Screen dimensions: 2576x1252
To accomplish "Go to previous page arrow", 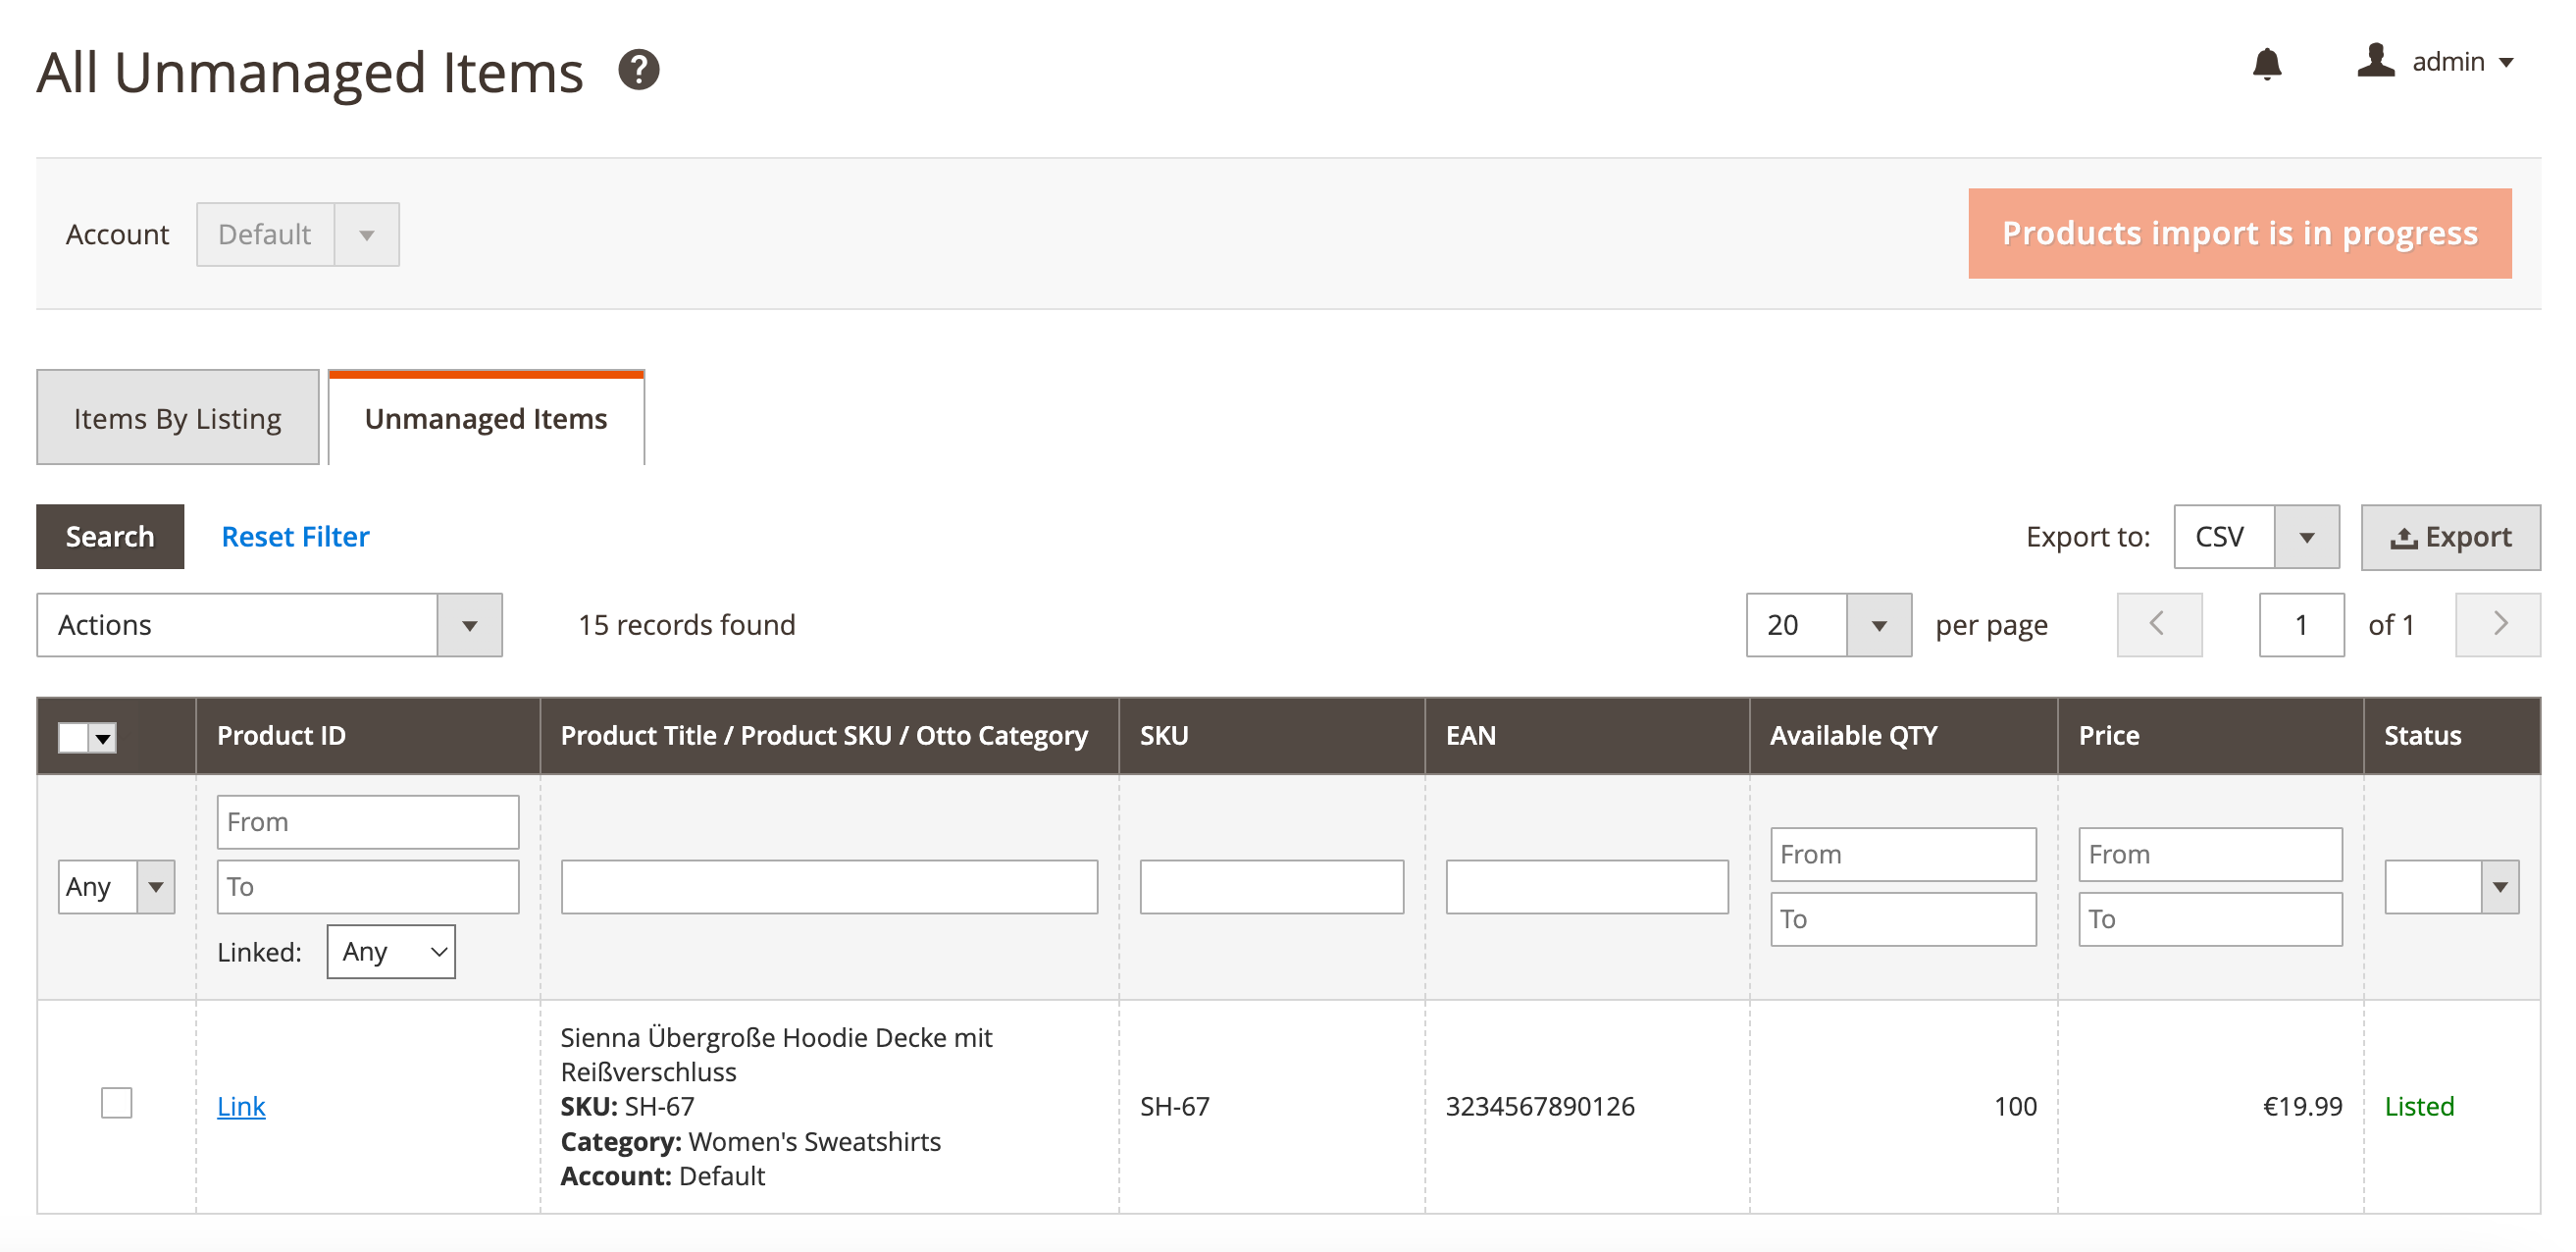I will coord(2158,625).
